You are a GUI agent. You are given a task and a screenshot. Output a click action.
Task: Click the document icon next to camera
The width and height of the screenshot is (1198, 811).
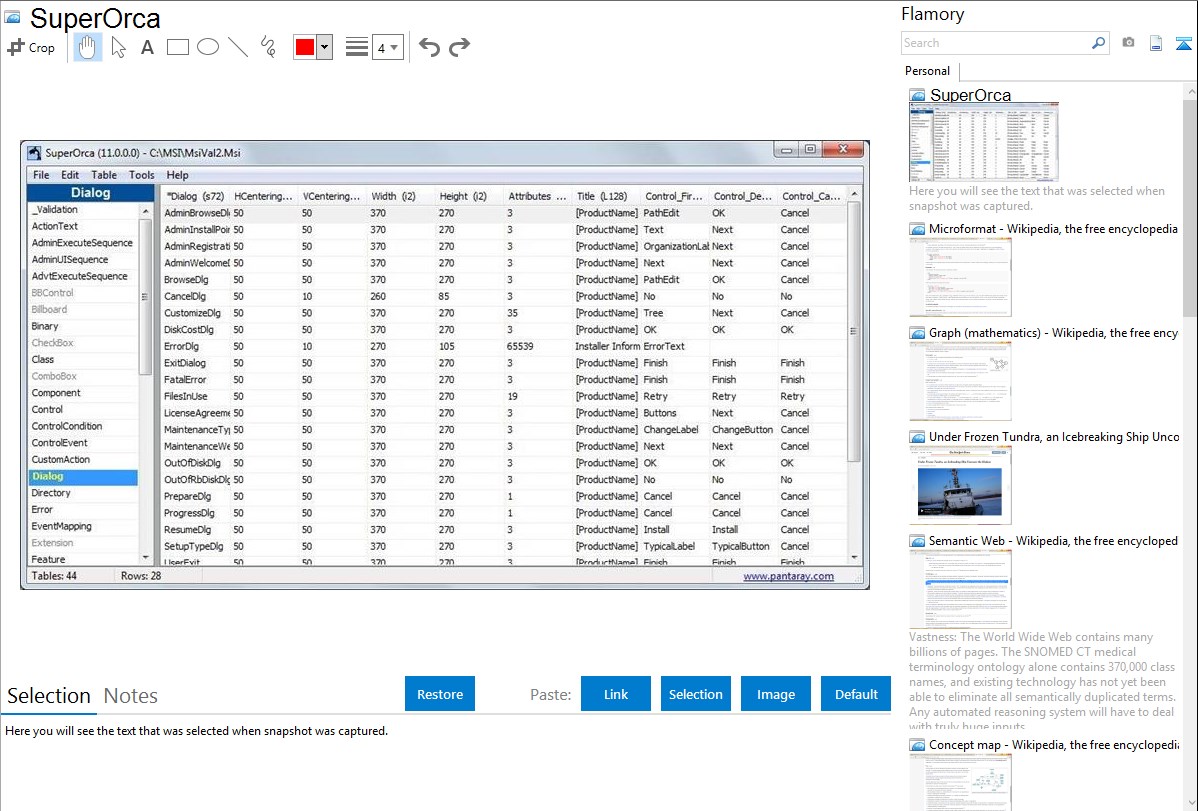1156,43
